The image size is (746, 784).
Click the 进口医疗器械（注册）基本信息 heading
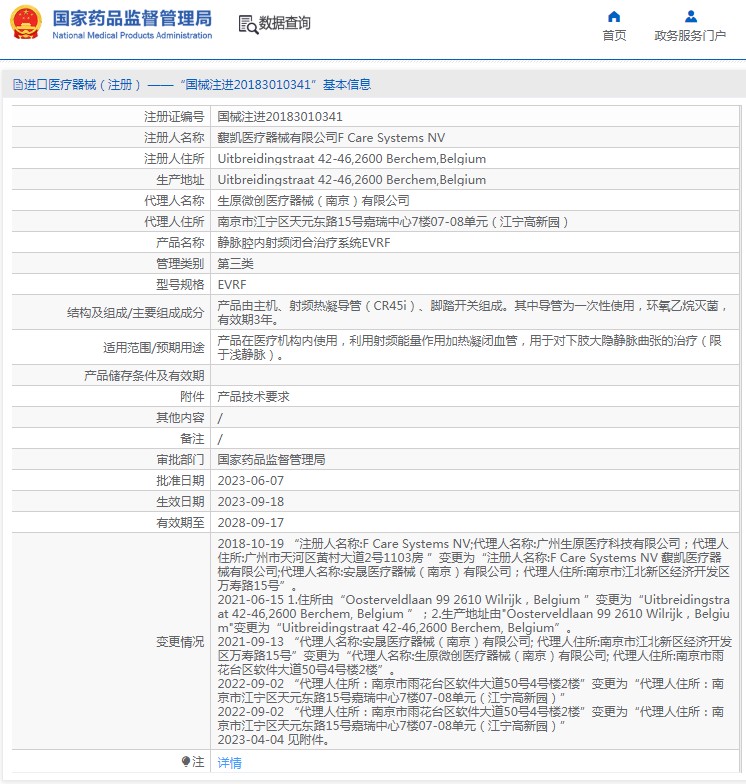[192, 84]
